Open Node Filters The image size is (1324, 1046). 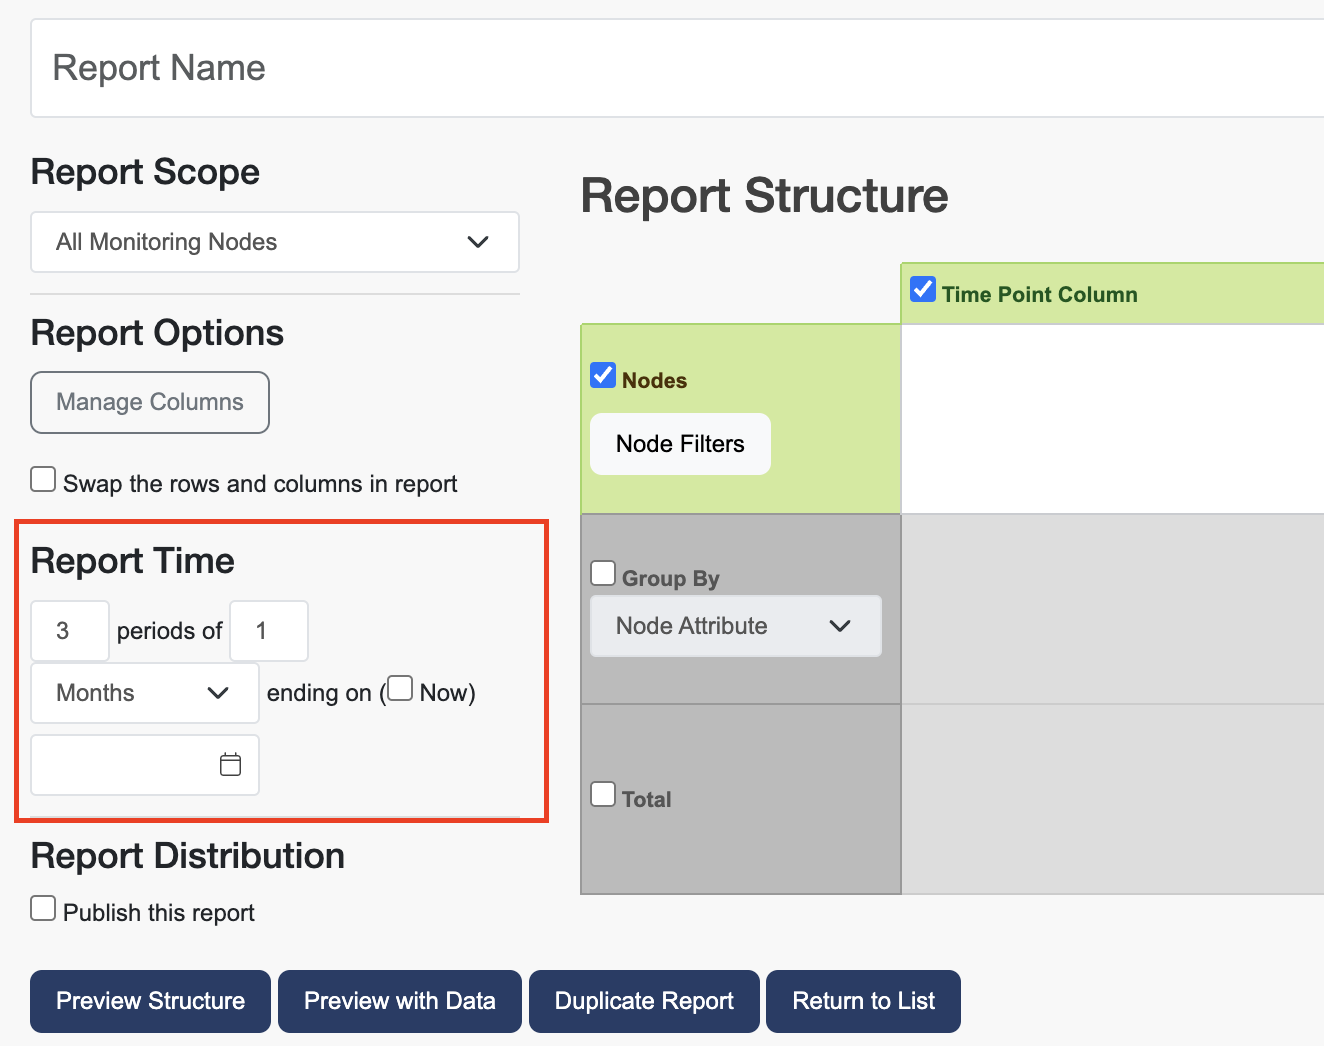680,444
